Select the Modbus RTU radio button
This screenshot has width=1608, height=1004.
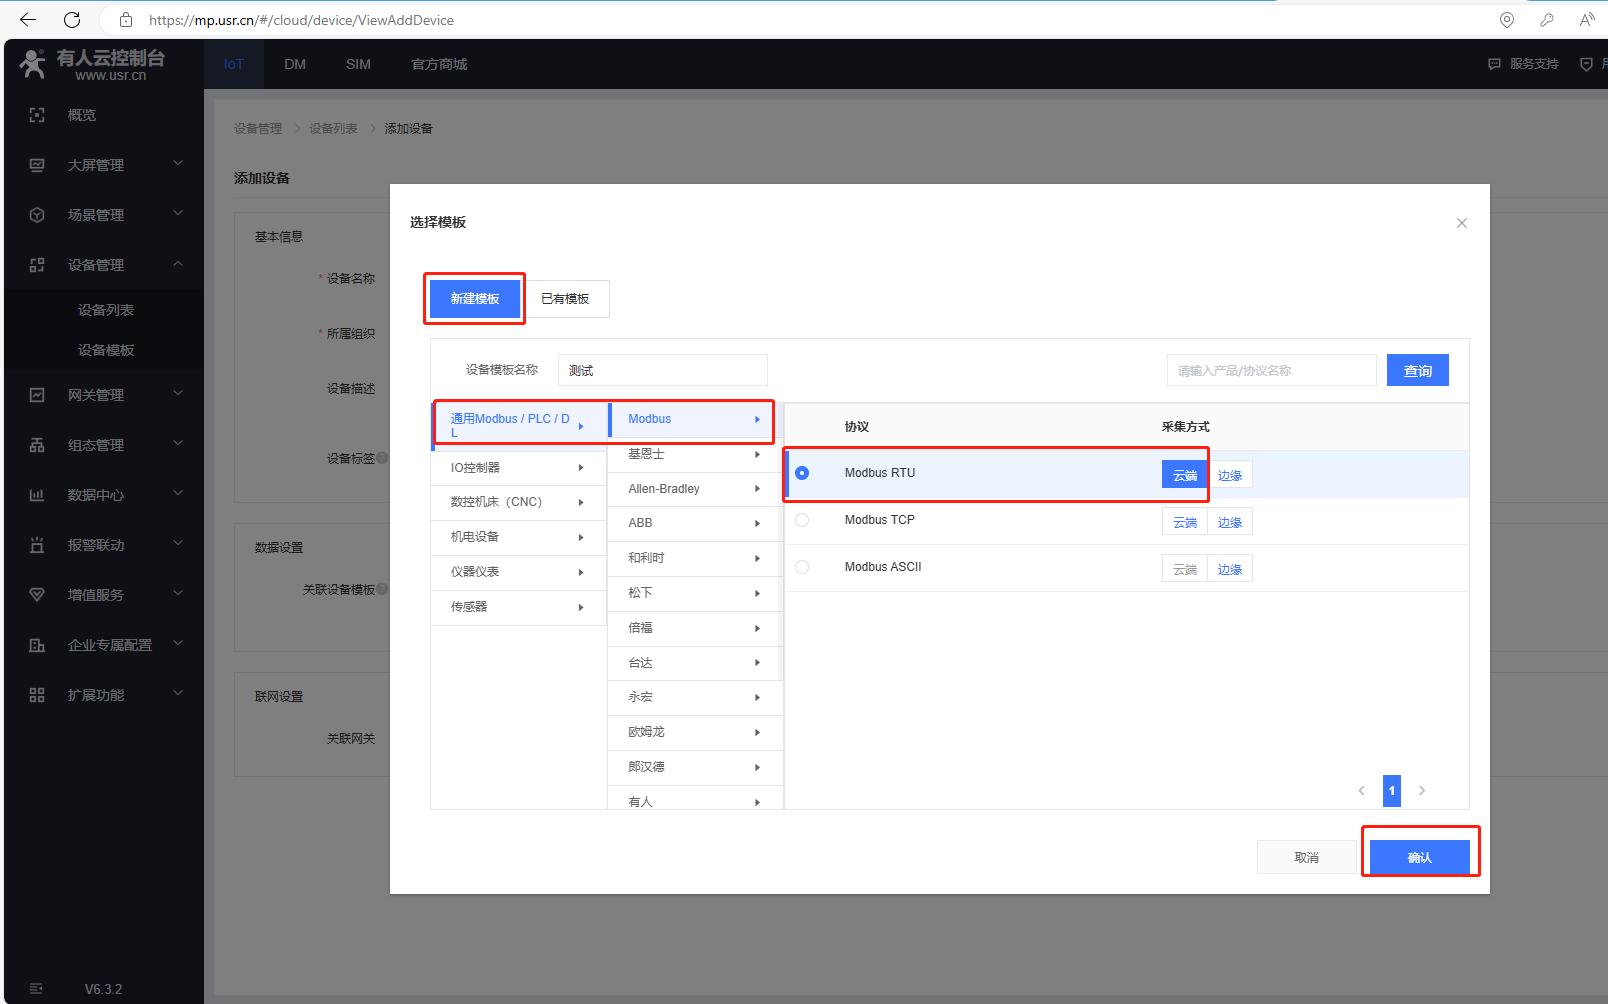pyautogui.click(x=802, y=473)
